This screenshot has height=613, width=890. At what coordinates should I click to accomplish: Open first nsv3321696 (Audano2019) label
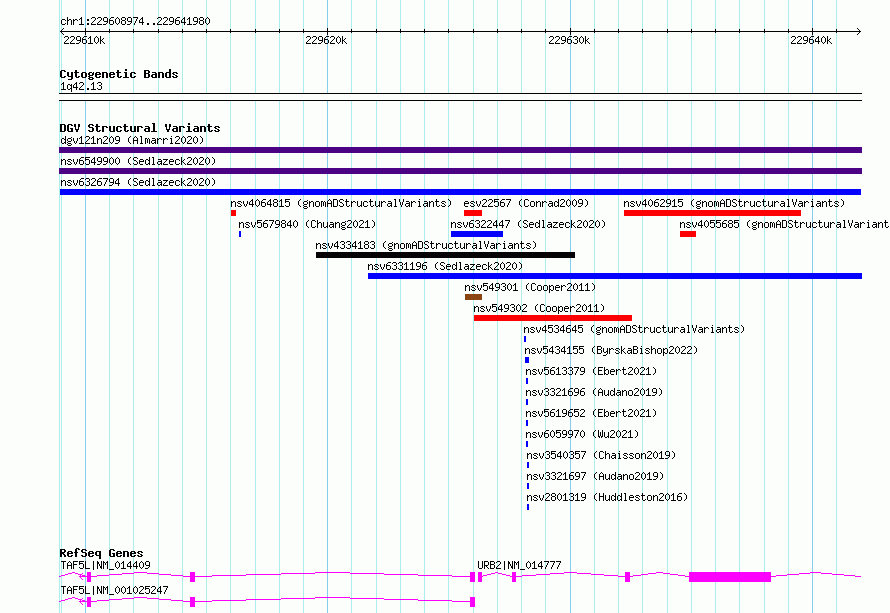coord(594,392)
